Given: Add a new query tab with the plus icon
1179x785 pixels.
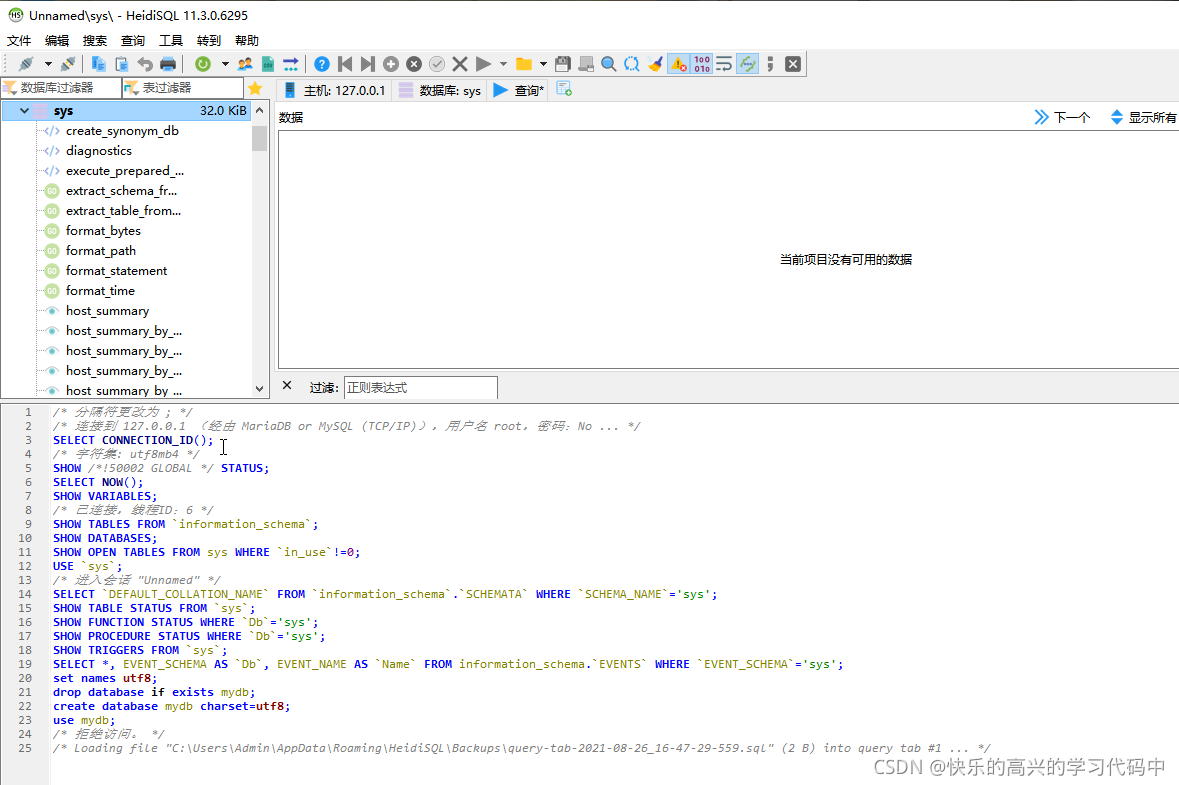Looking at the screenshot, I should tap(564, 89).
